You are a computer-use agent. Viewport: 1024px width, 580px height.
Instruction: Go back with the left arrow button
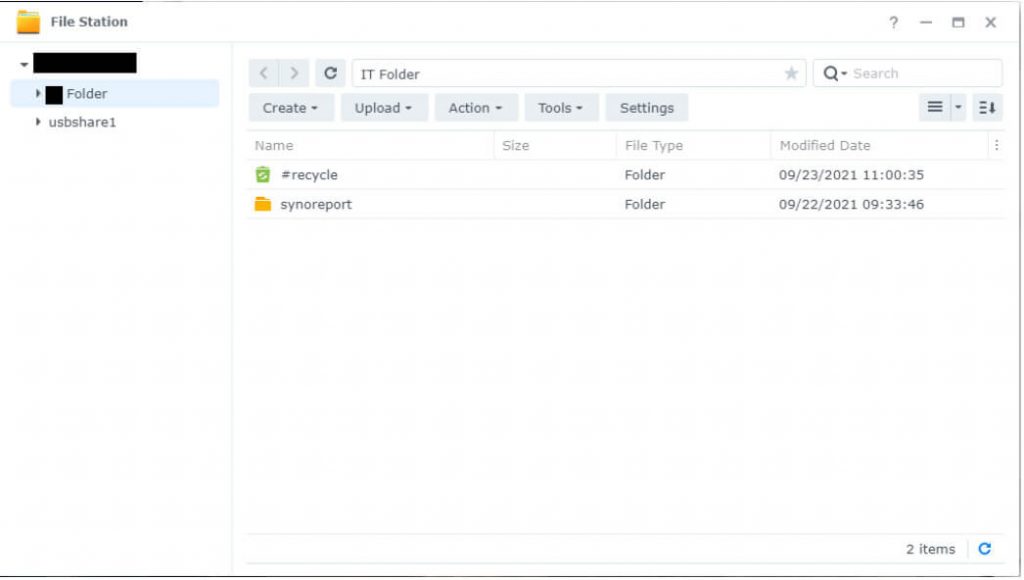tap(264, 73)
